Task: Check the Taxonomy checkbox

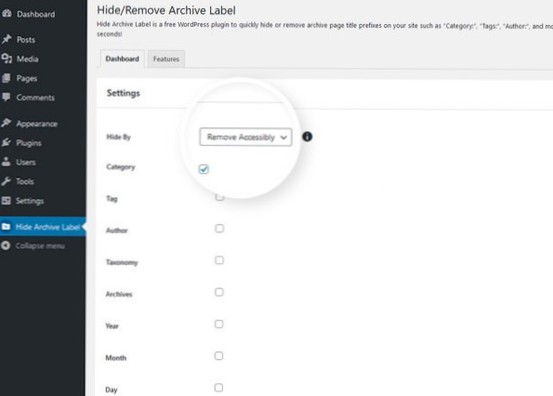Action: pos(219,260)
